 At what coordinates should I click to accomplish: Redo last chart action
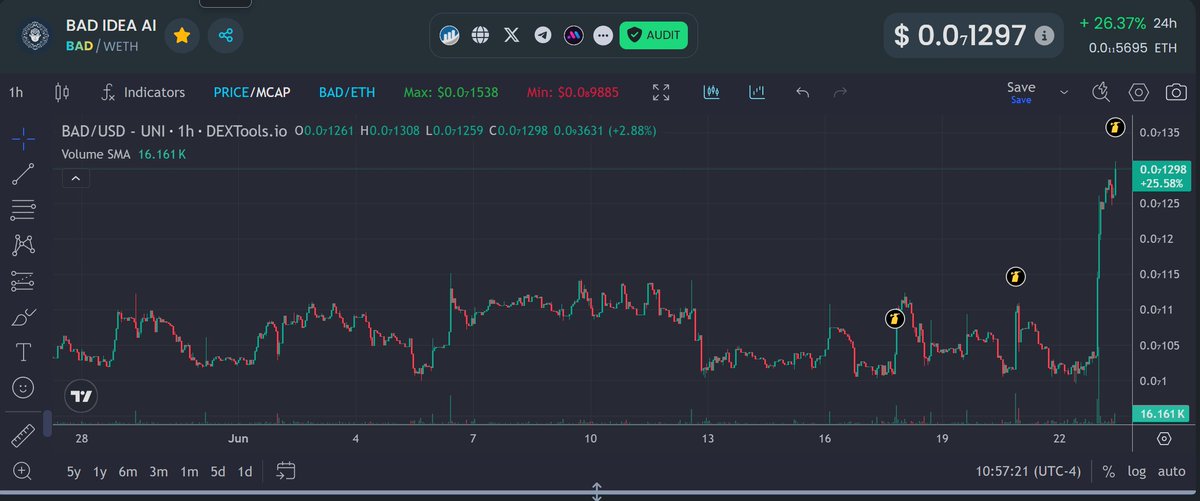click(x=840, y=92)
